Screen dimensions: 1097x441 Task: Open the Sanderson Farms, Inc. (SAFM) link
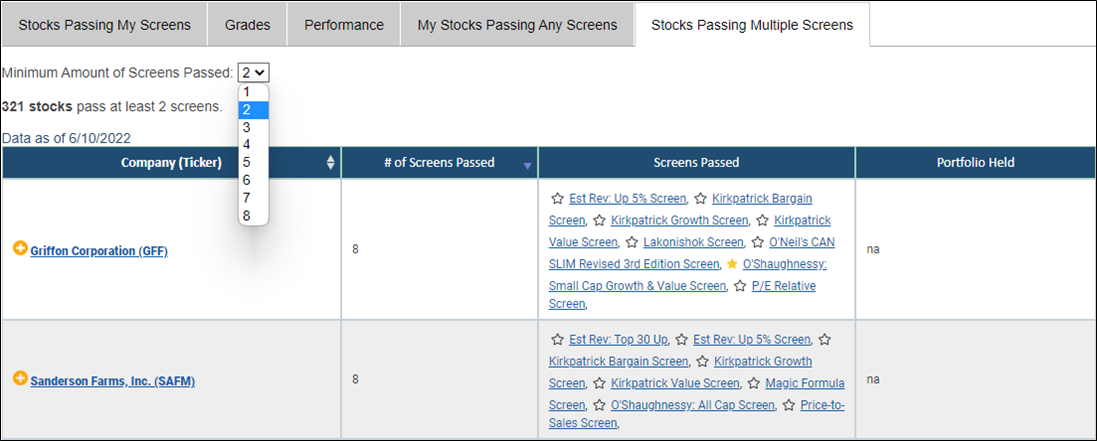pyautogui.click(x=112, y=381)
